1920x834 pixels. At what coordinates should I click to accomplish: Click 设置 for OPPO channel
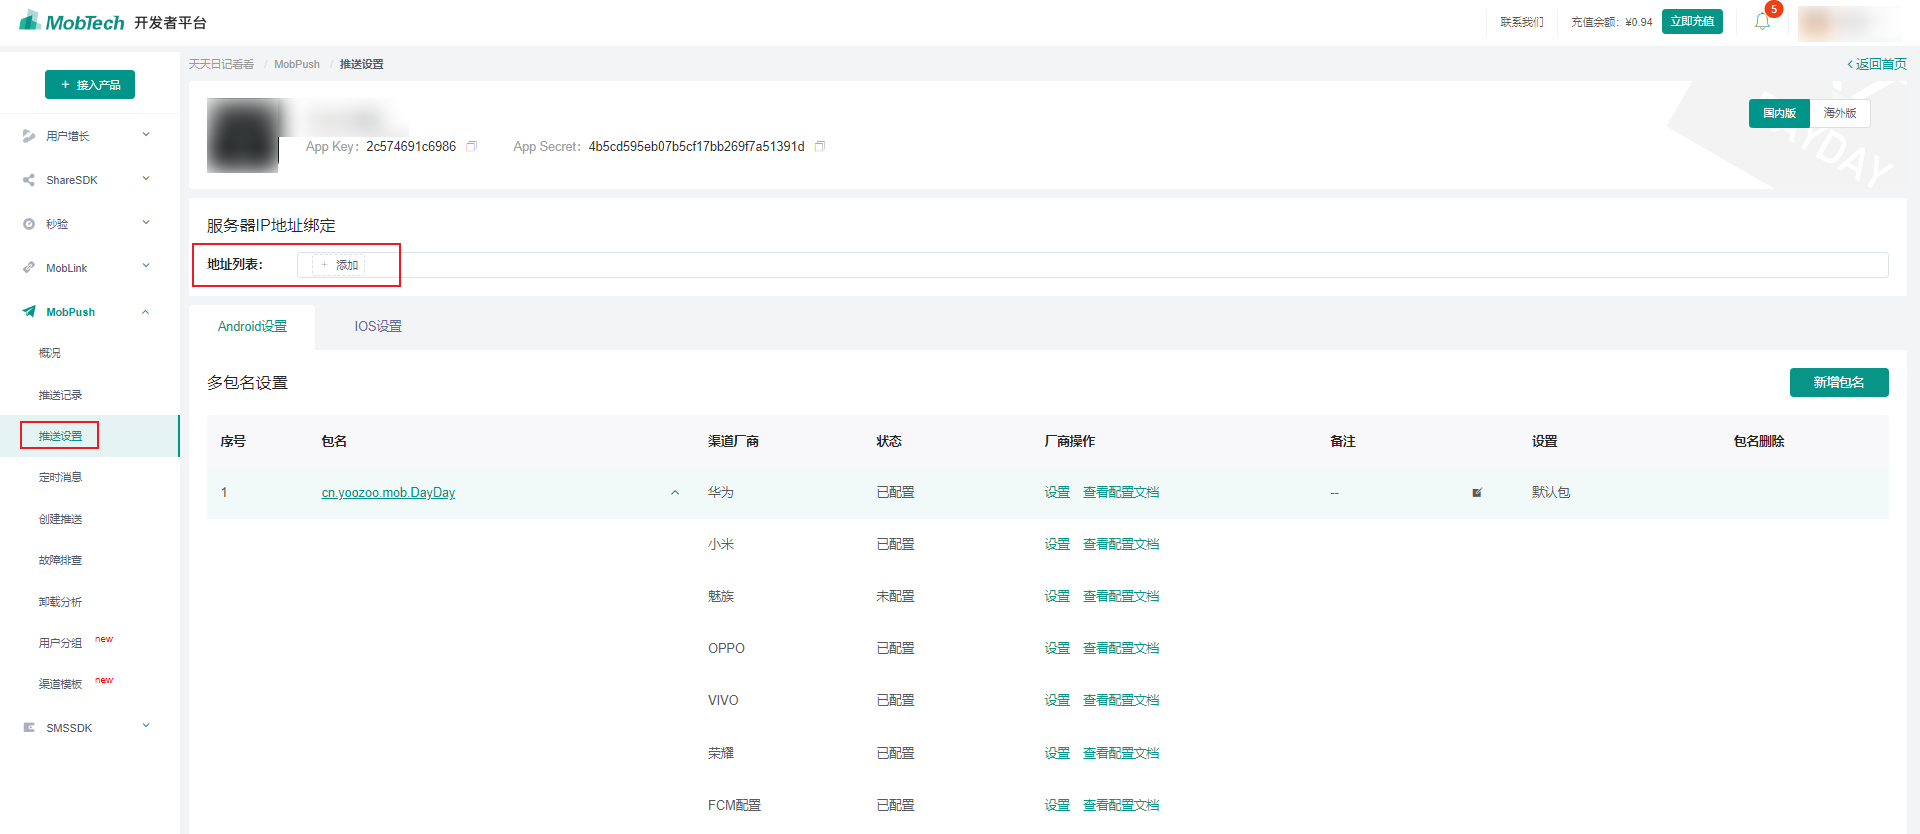point(1057,648)
